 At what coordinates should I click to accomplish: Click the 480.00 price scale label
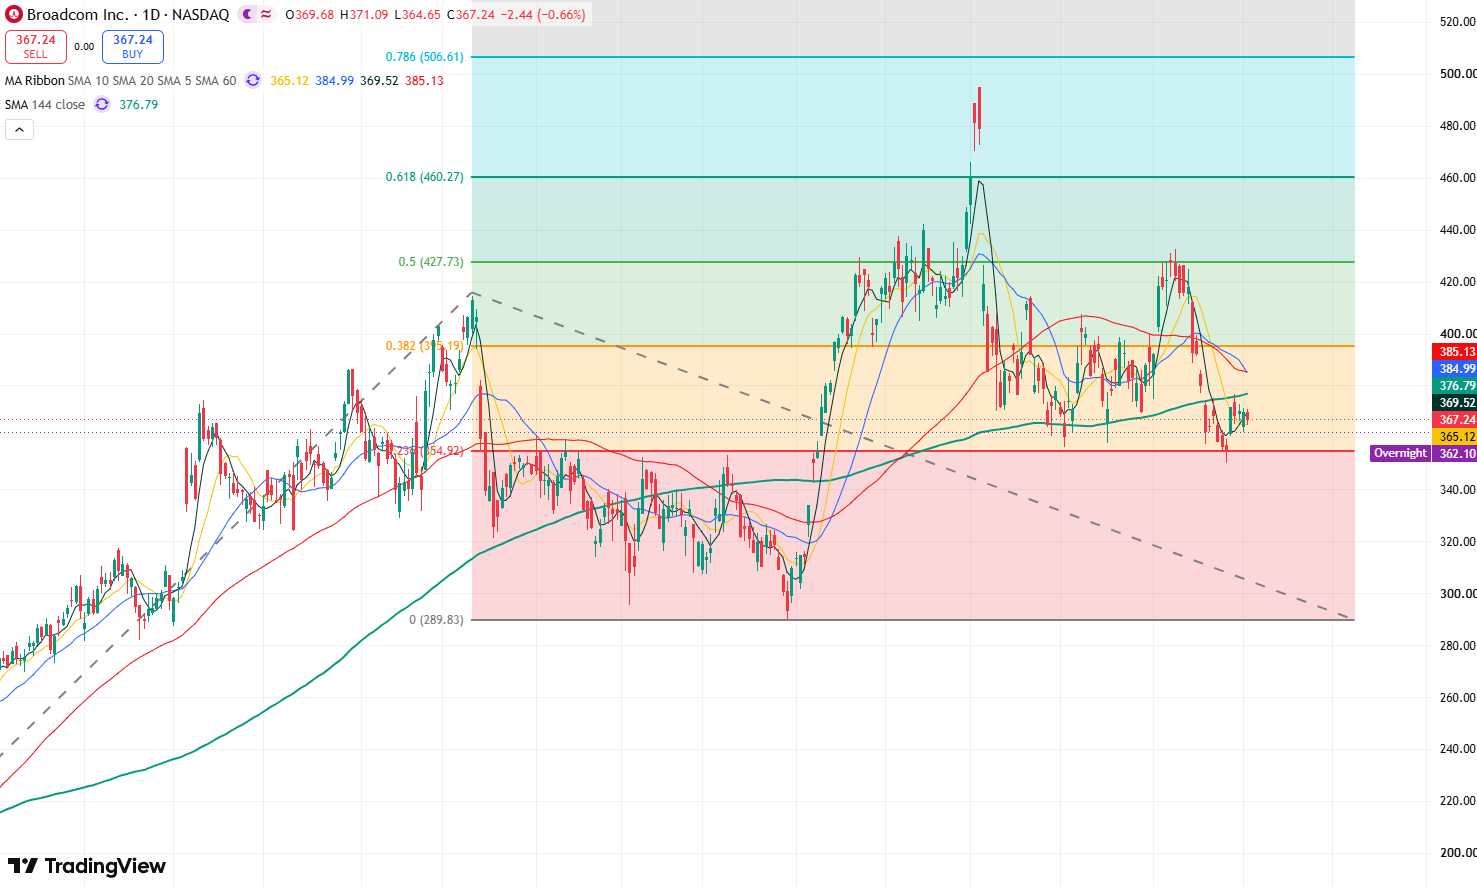pyautogui.click(x=1457, y=126)
